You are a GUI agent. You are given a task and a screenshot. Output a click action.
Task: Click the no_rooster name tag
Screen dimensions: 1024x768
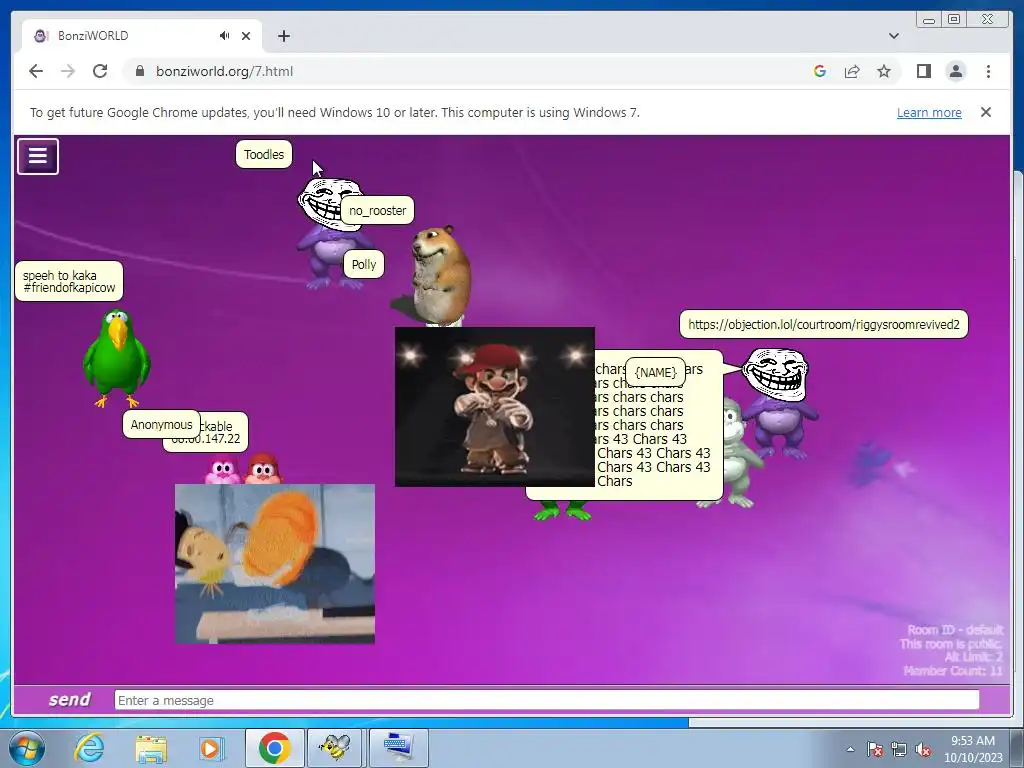tap(377, 210)
